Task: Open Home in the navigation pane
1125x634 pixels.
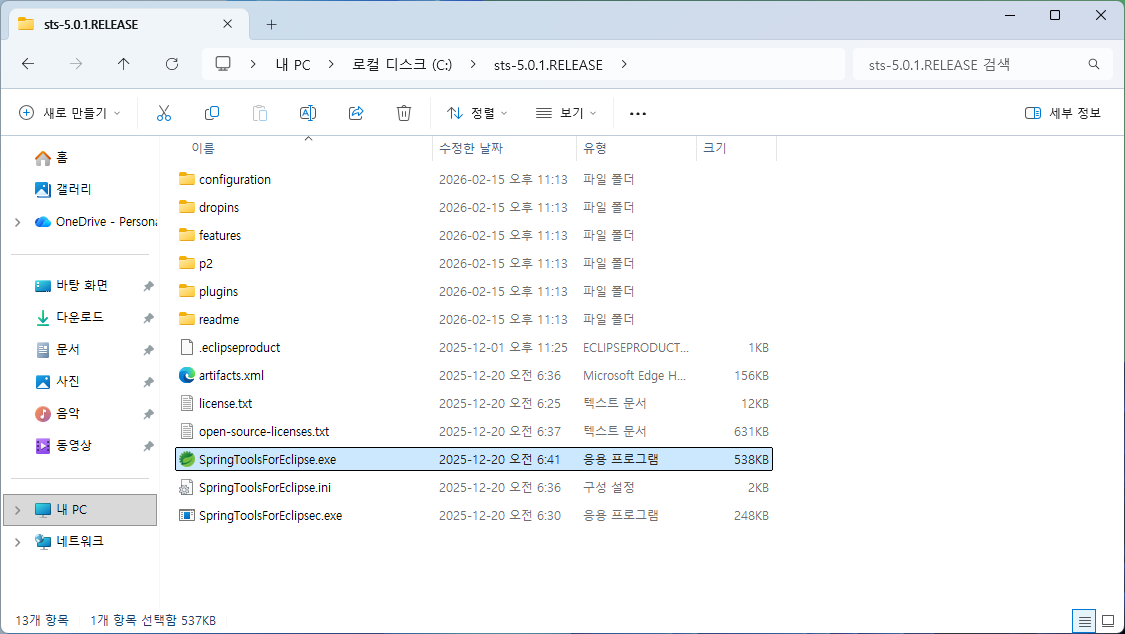Action: [51, 157]
